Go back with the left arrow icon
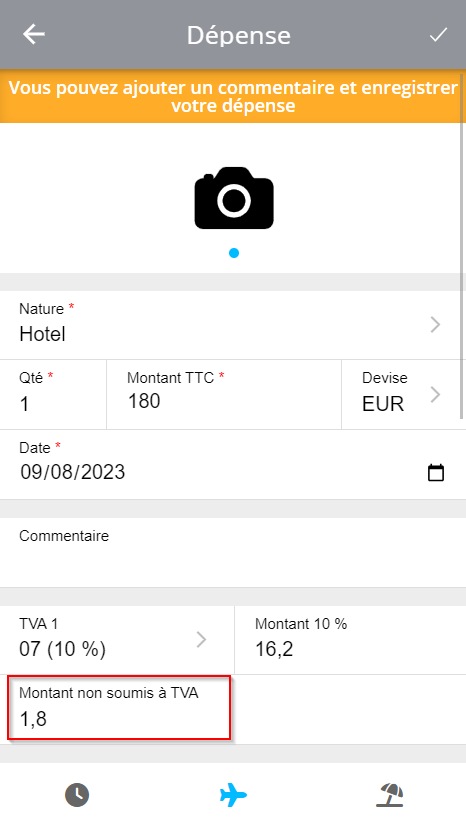 point(33,34)
